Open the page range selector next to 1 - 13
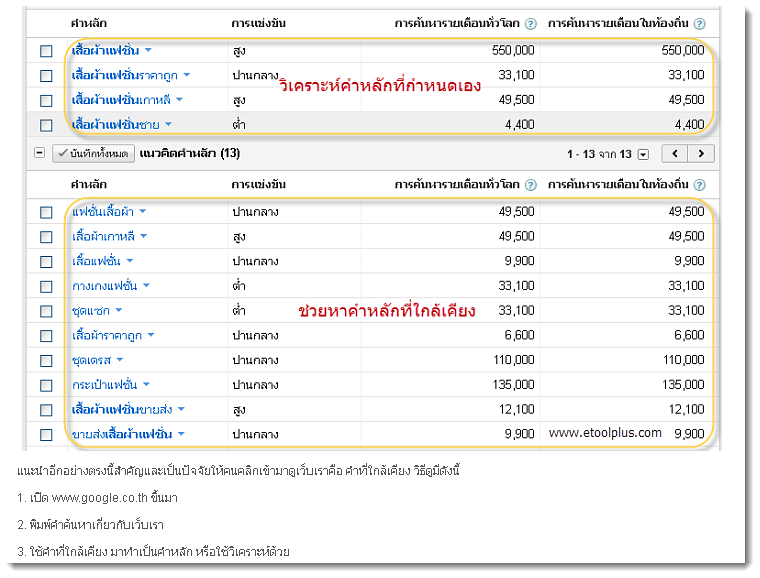This screenshot has width=760, height=578. pyautogui.click(x=643, y=154)
